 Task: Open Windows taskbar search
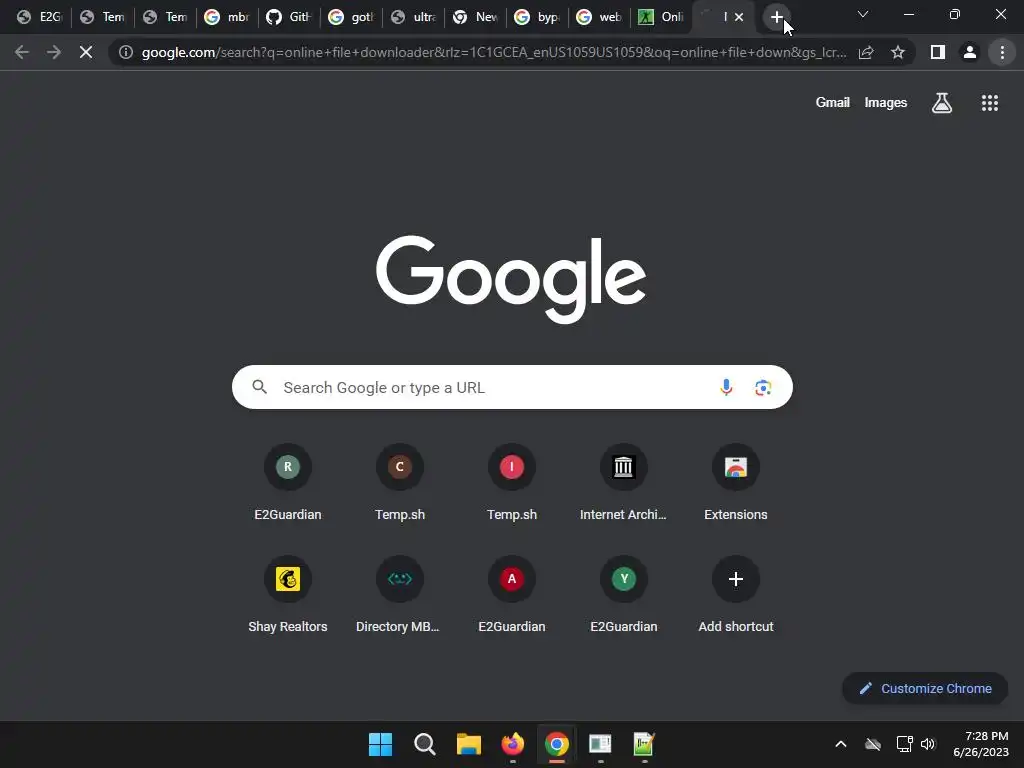tap(424, 744)
